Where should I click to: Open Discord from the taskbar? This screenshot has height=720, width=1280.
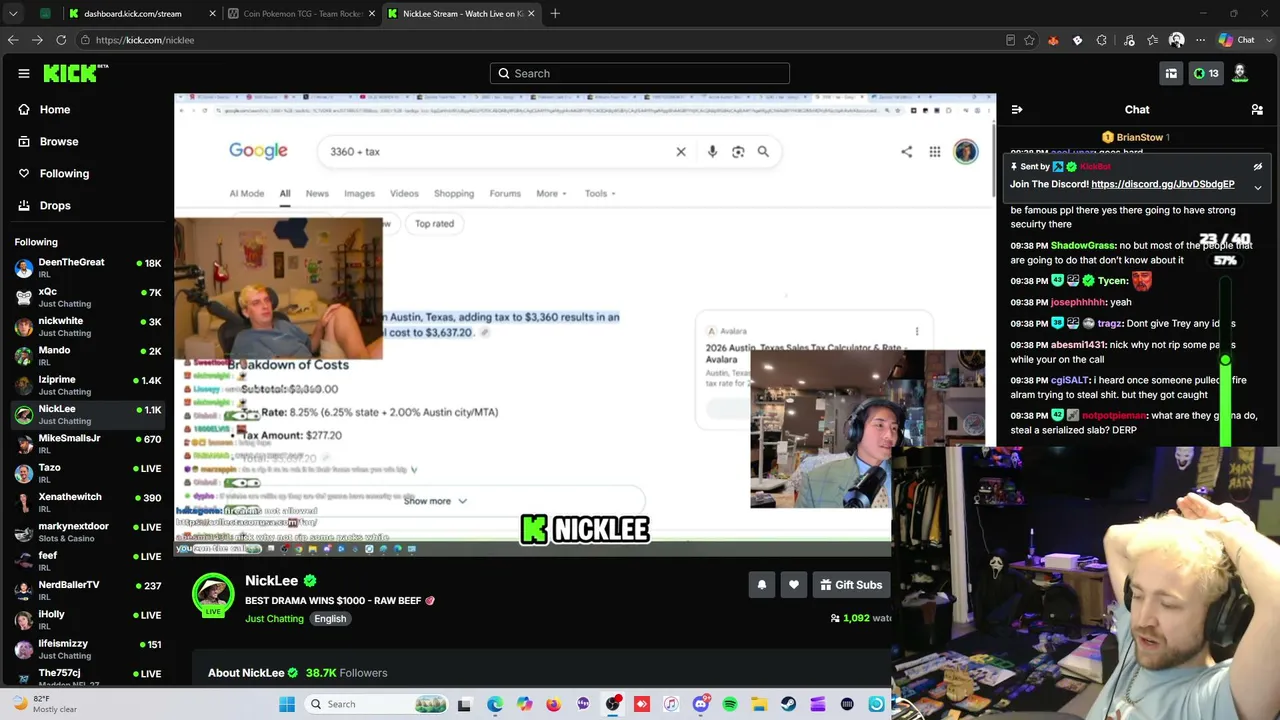(x=701, y=704)
